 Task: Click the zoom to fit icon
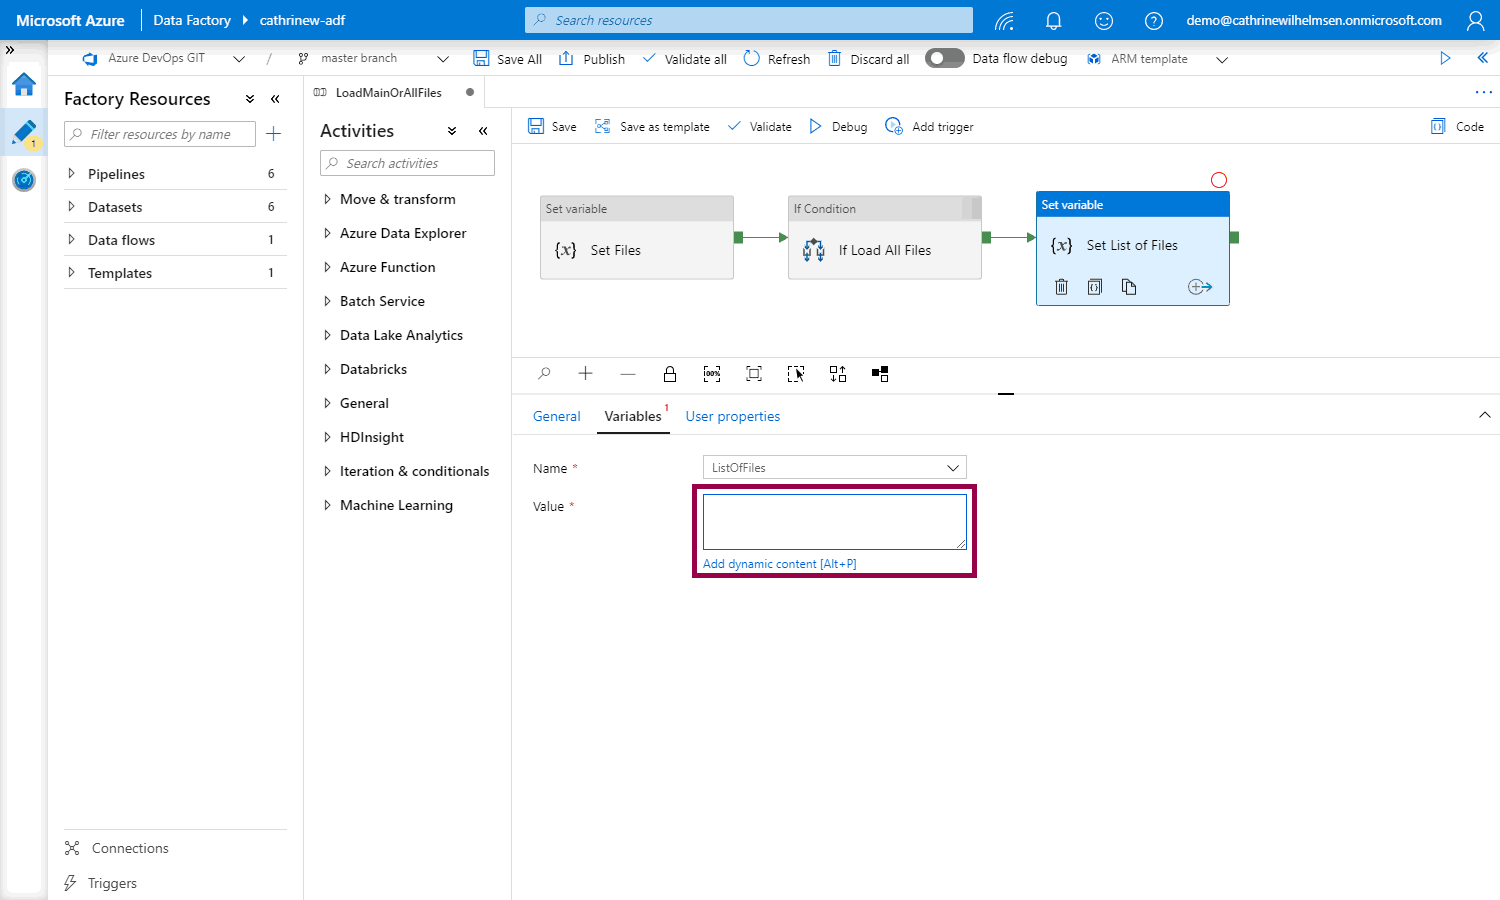click(754, 374)
